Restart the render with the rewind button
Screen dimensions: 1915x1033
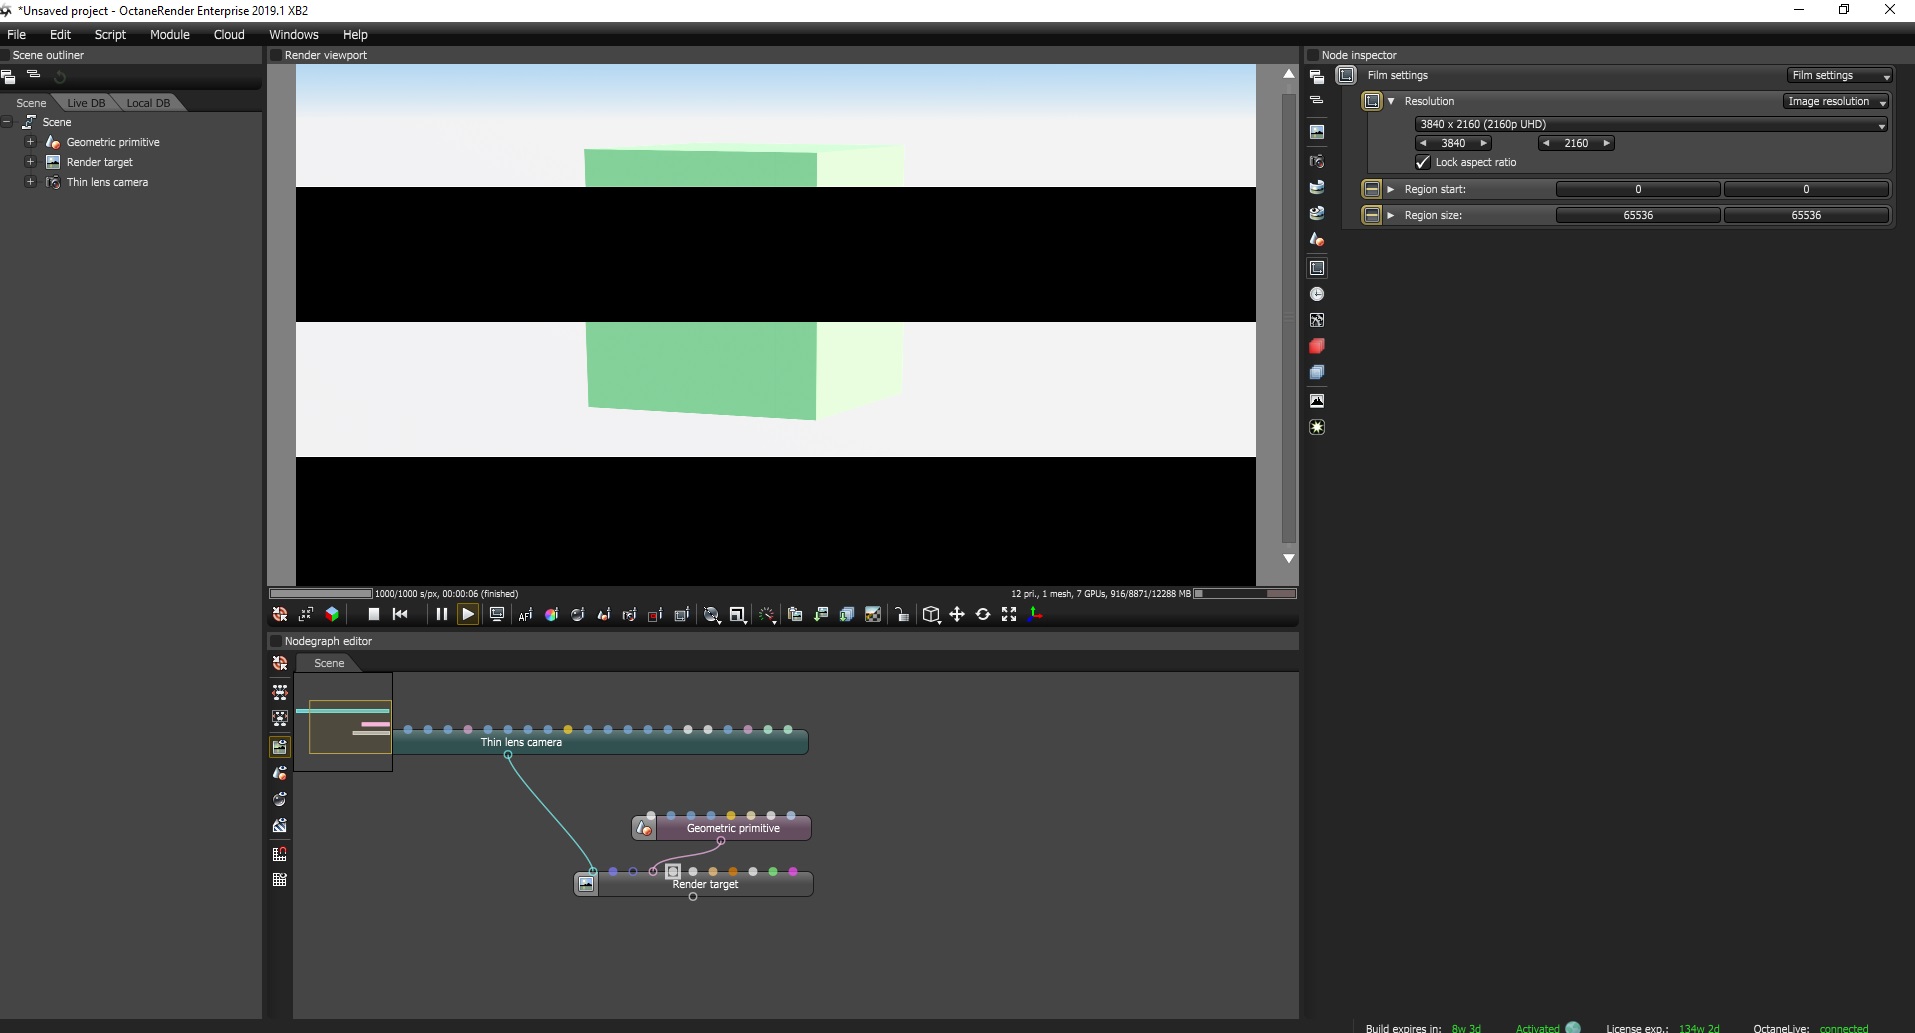[x=400, y=615]
